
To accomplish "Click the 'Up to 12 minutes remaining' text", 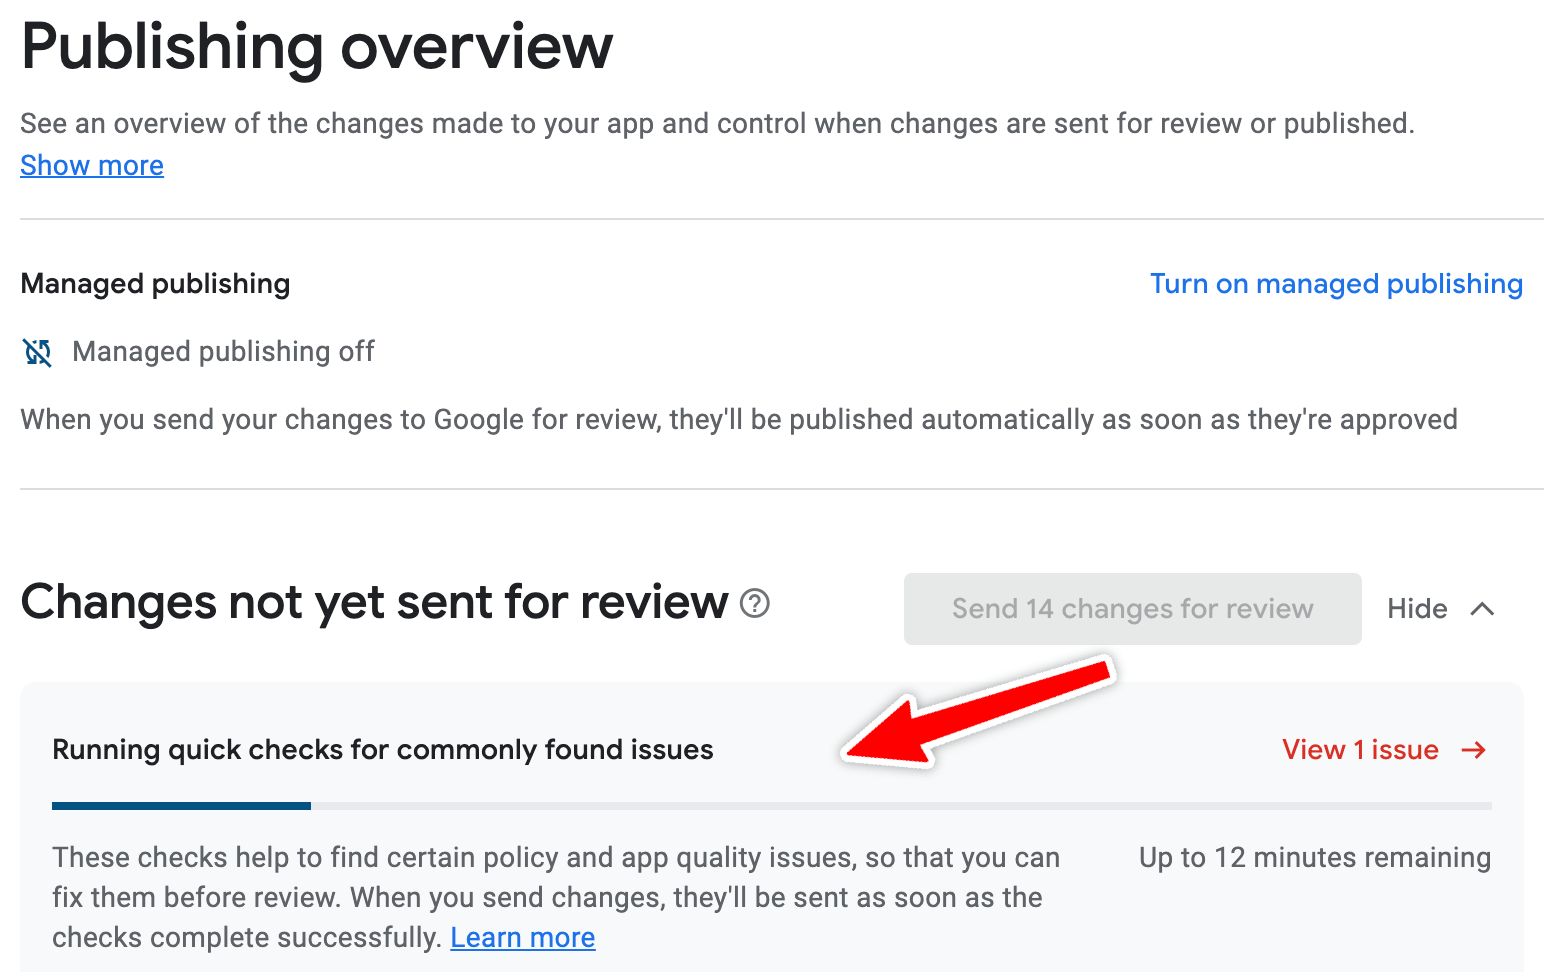I will coord(1314,858).
